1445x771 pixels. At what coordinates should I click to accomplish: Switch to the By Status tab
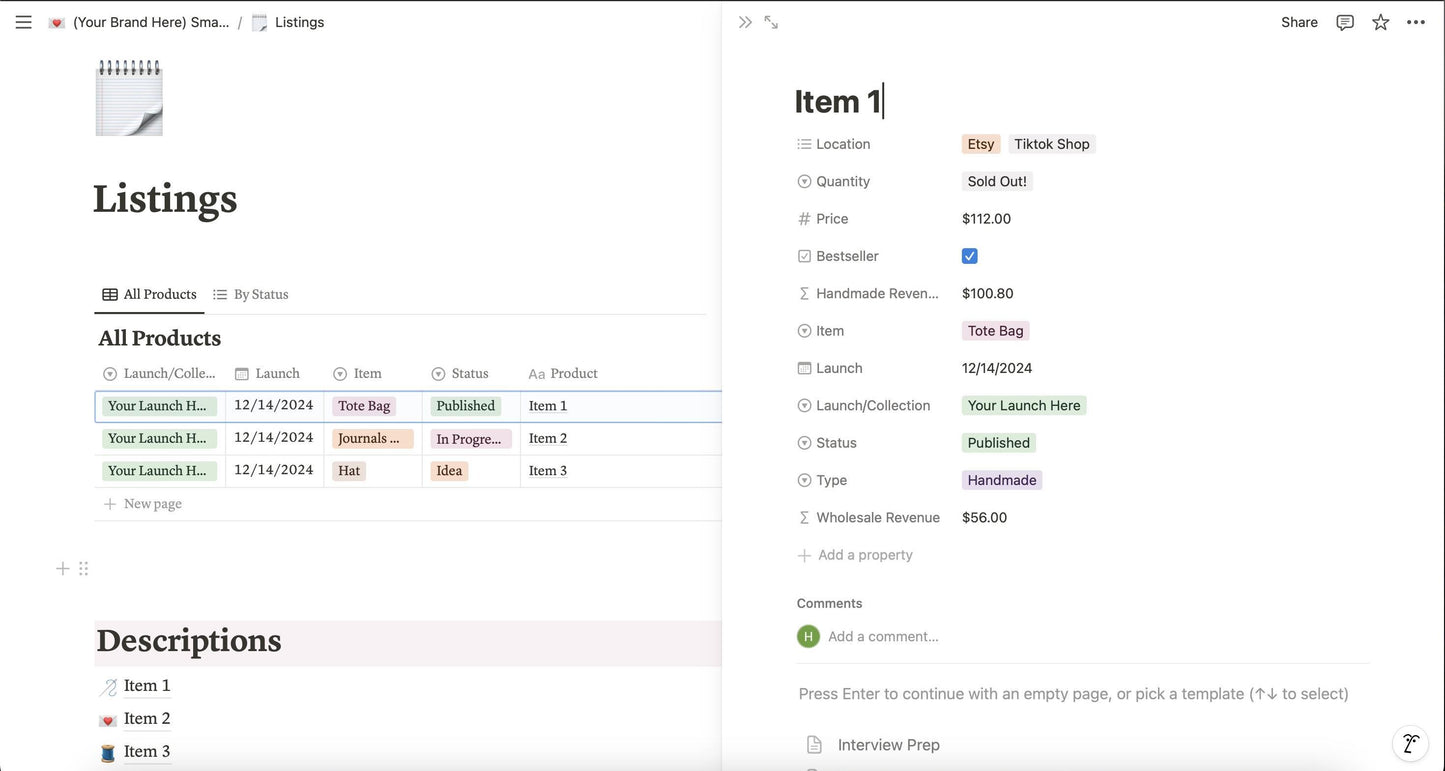pyautogui.click(x=251, y=294)
